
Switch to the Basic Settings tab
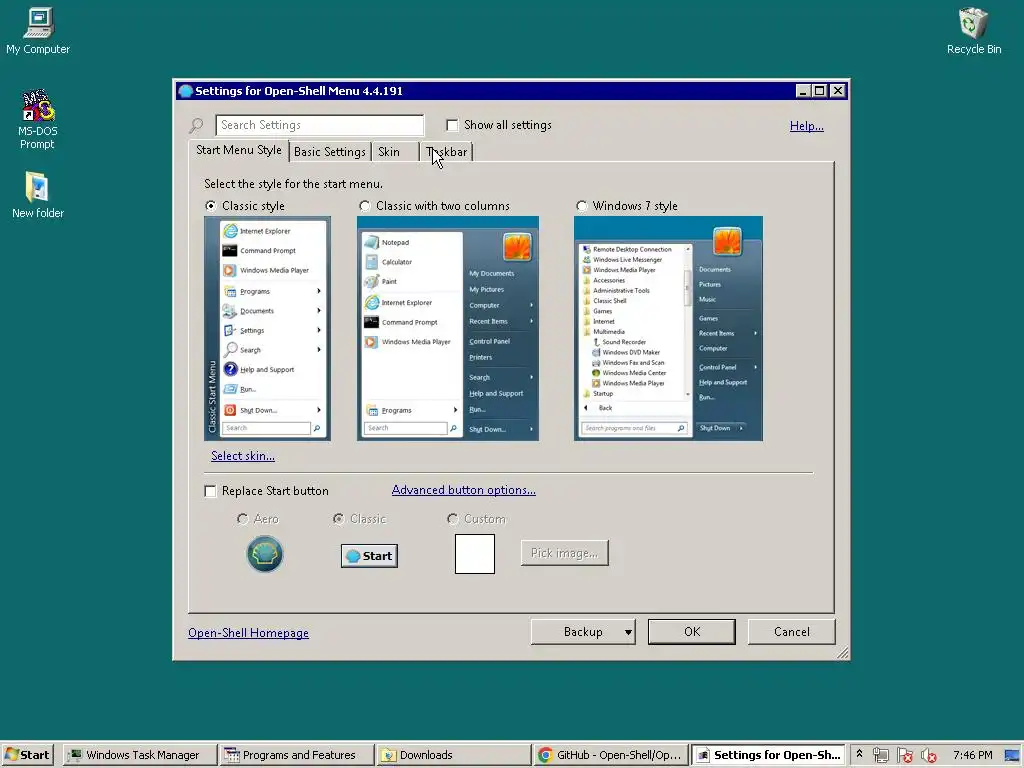point(330,152)
